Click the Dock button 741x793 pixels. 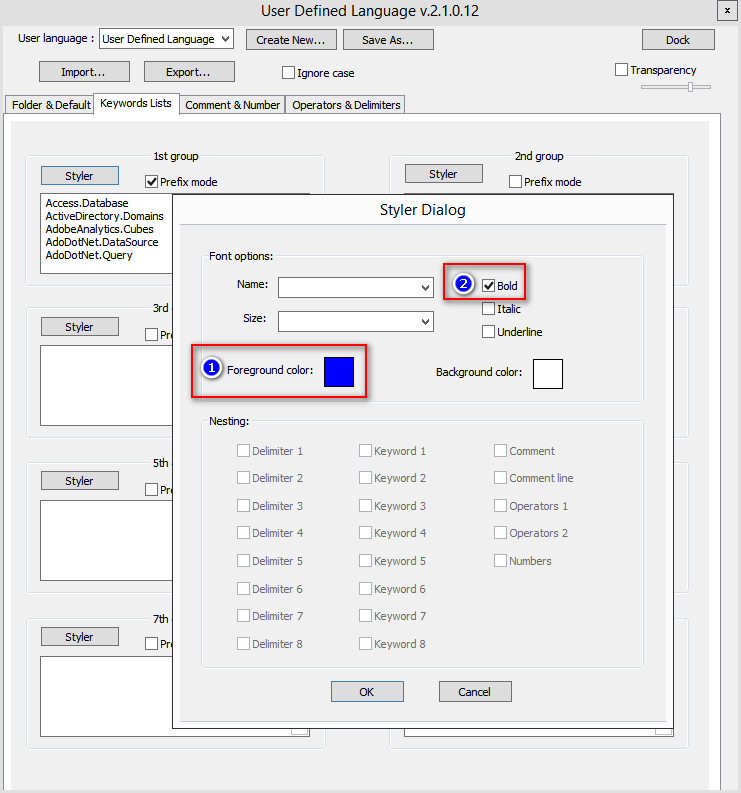(678, 40)
